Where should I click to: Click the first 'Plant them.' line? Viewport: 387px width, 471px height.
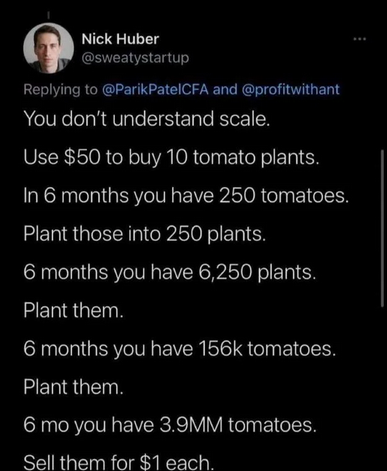(x=73, y=310)
